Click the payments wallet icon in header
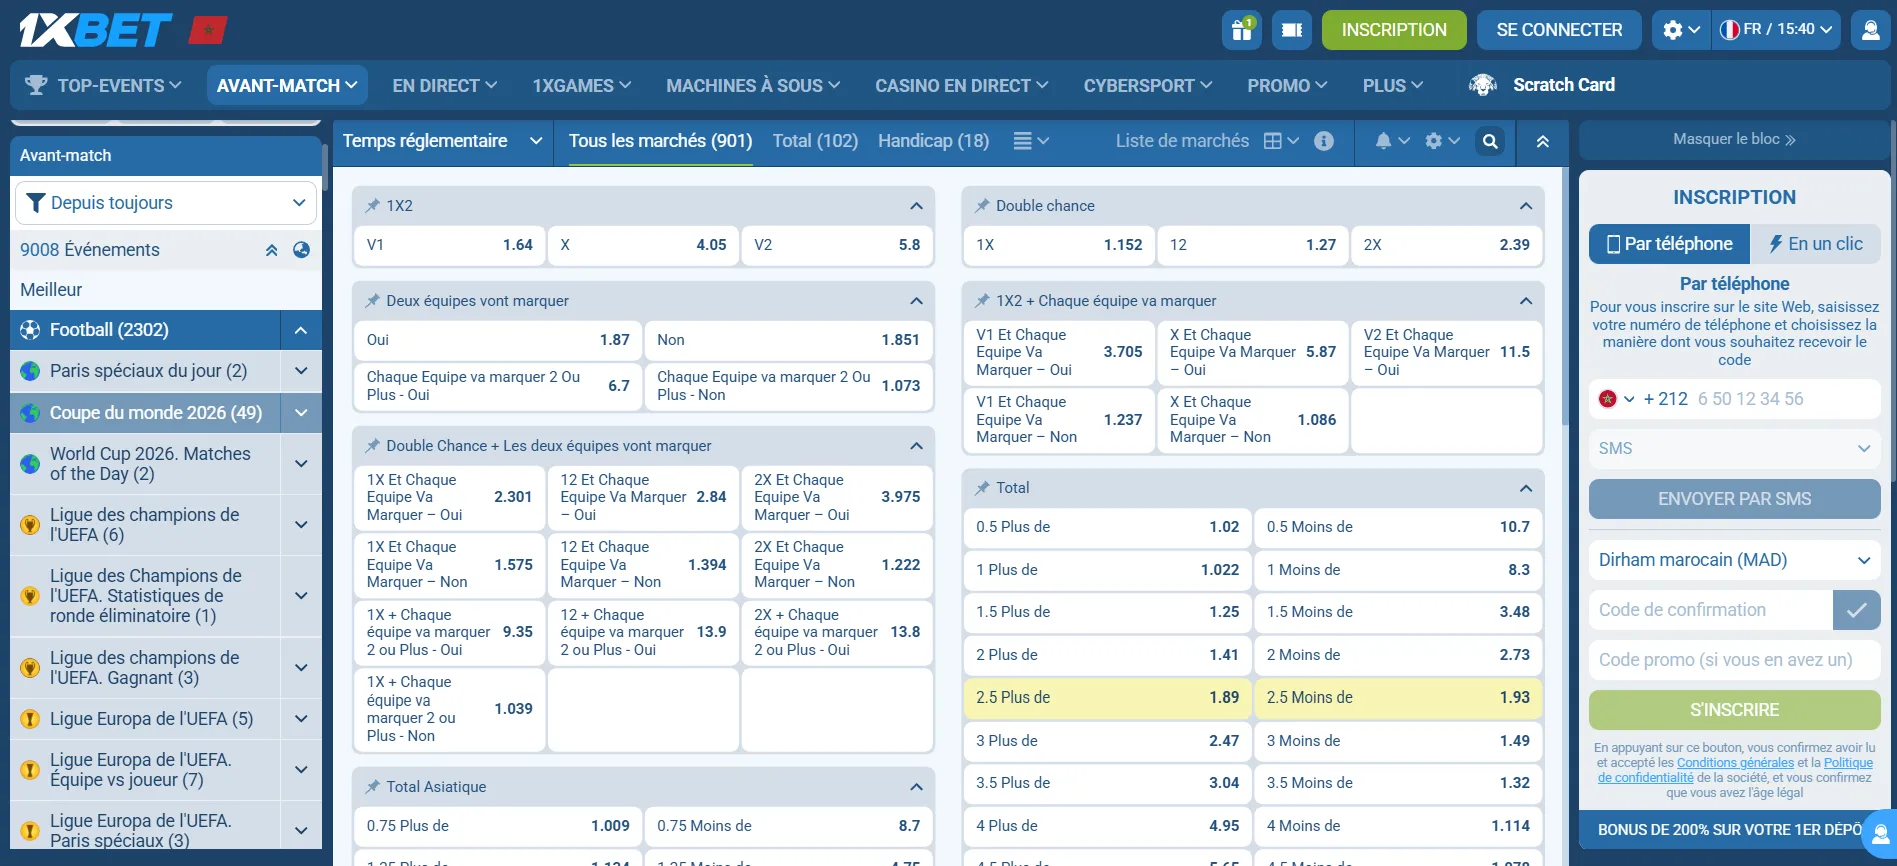The image size is (1897, 866). click(x=1291, y=30)
